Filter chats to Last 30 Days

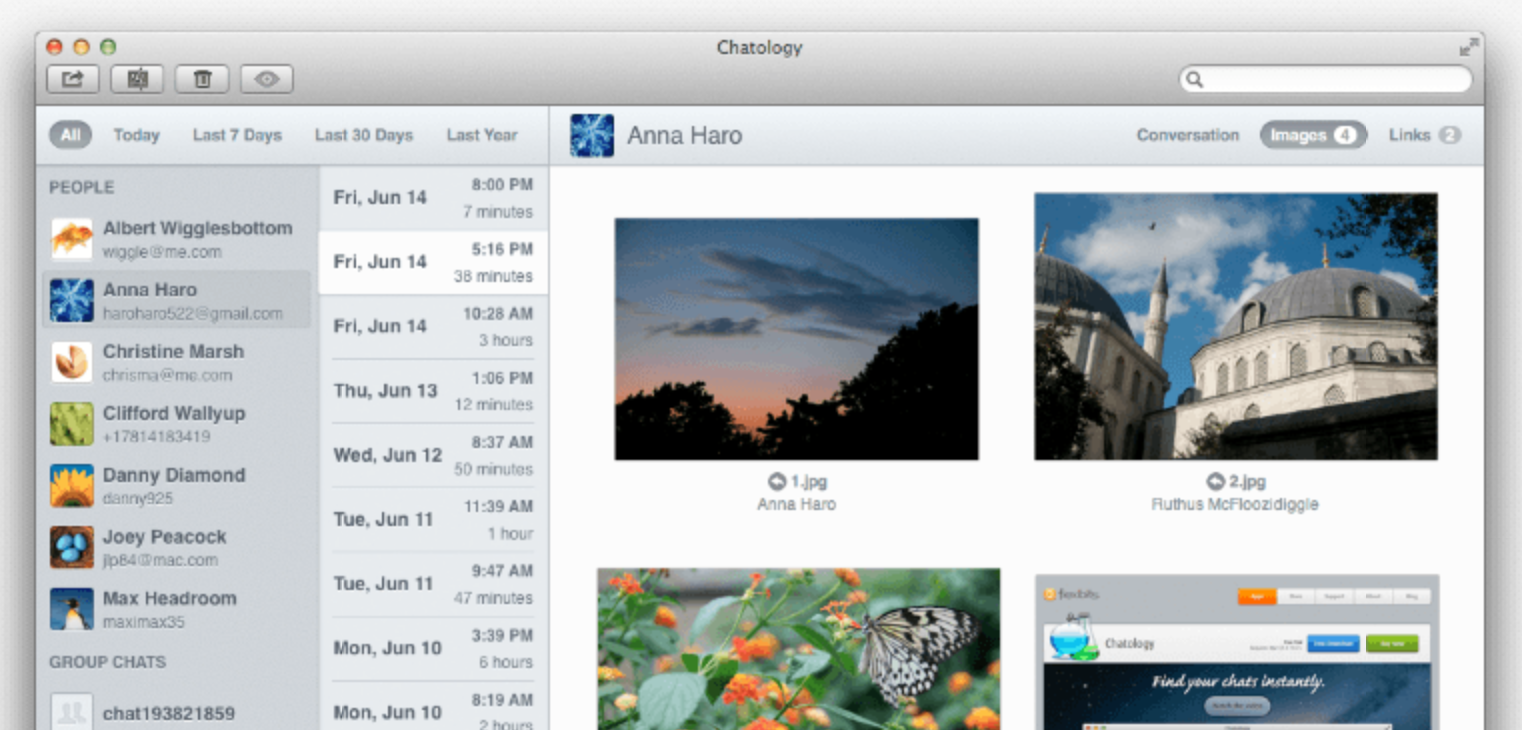click(x=364, y=135)
